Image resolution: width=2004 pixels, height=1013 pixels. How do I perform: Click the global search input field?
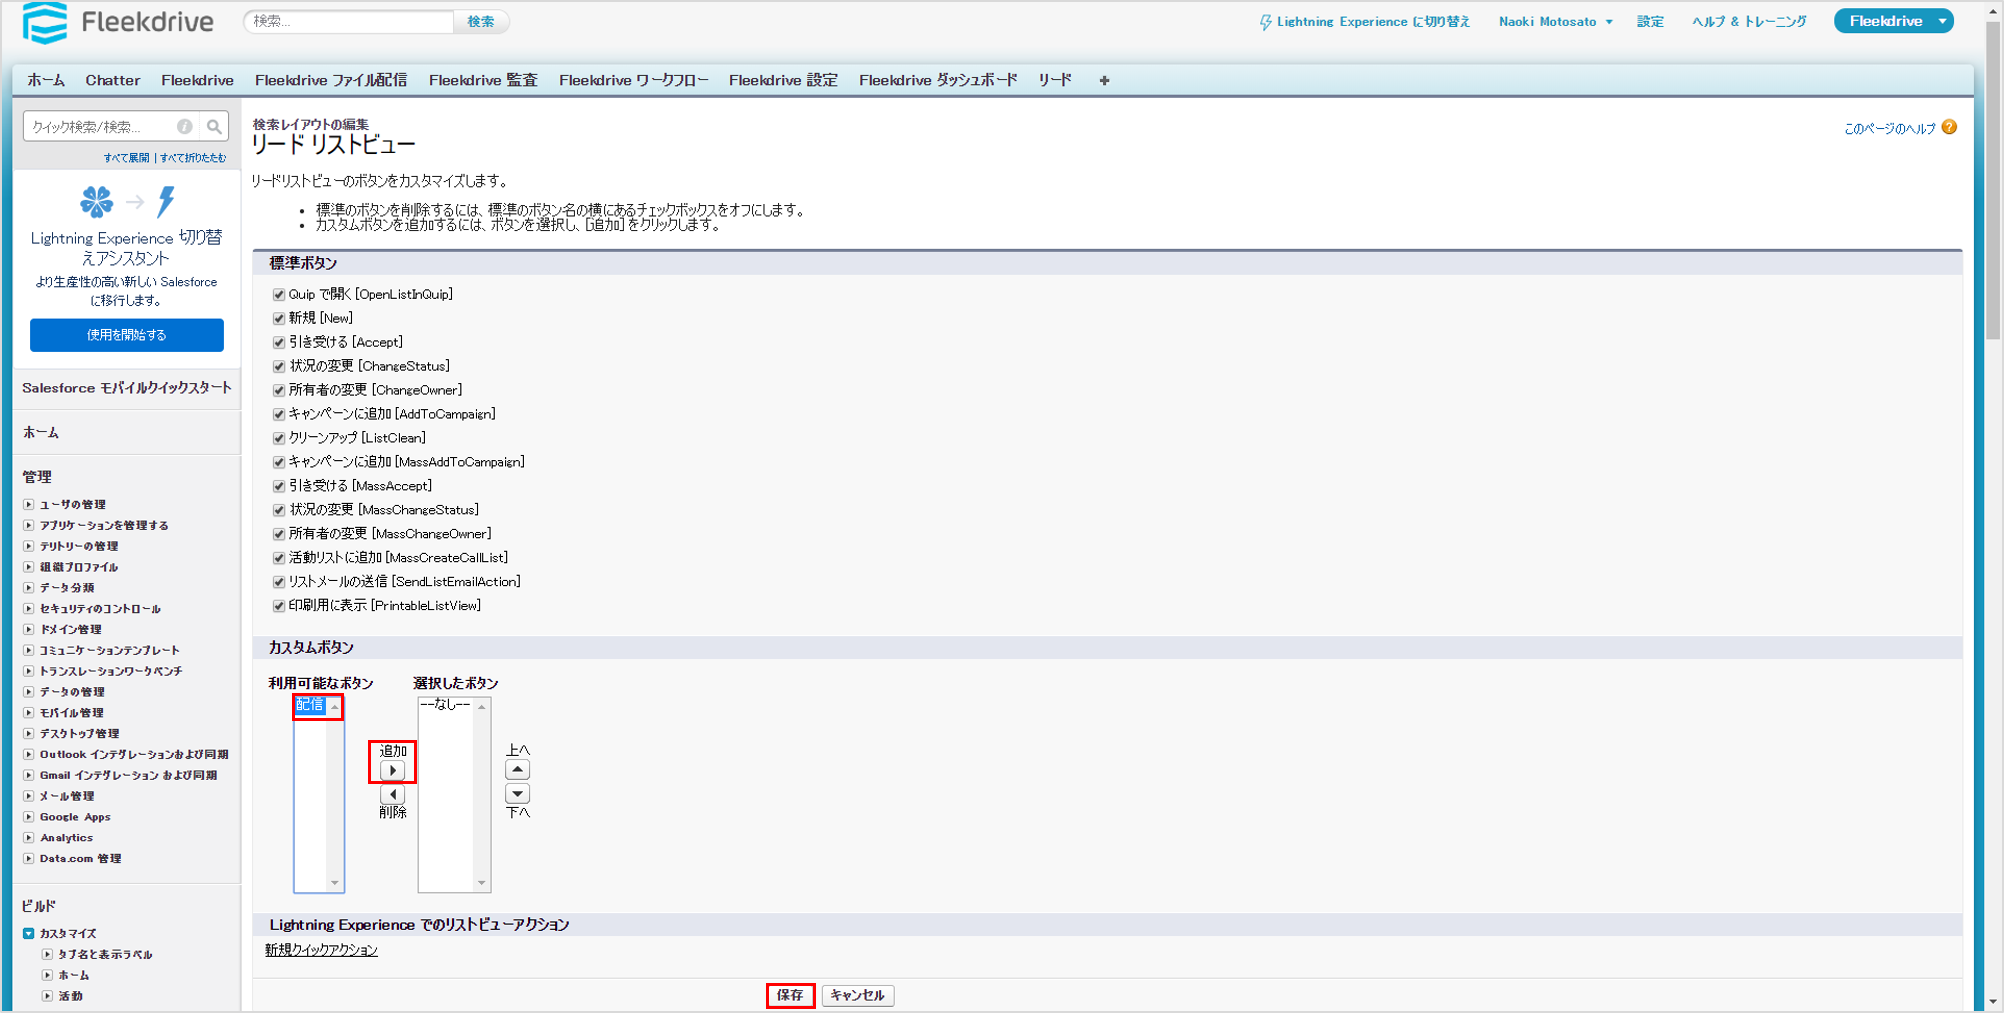click(x=349, y=21)
